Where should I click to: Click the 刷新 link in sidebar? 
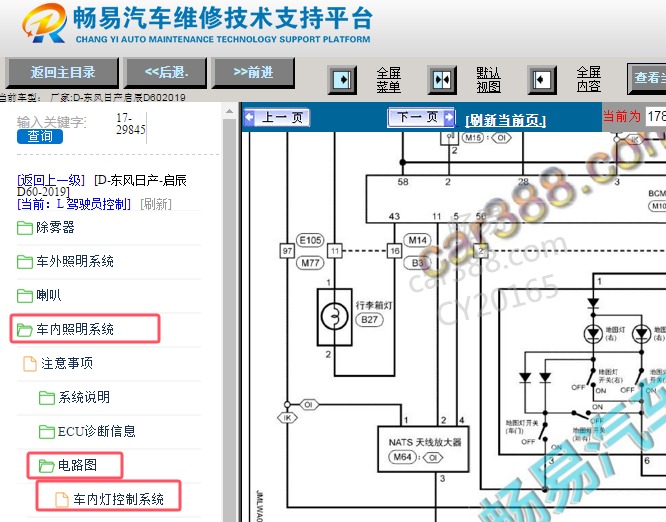[156, 204]
